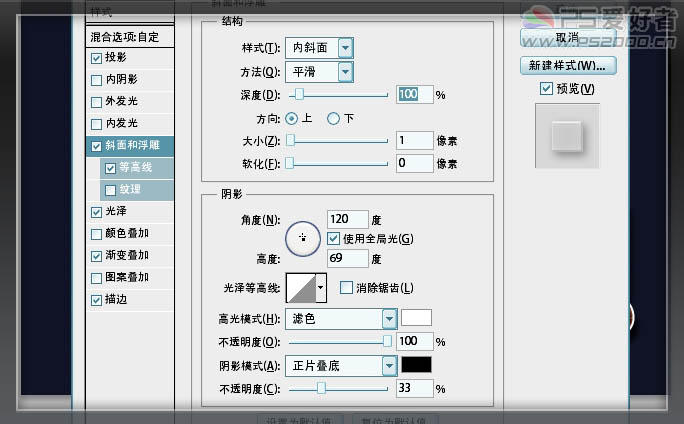This screenshot has width=684, height=424.
Task: Click the 新建样式 new style button
Action: (568, 65)
